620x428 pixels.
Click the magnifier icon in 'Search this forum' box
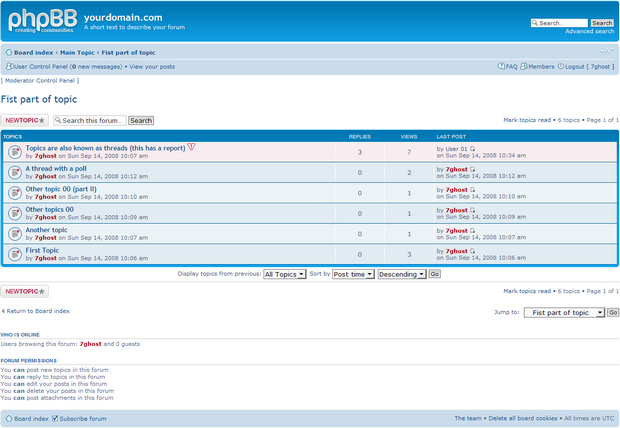58,120
